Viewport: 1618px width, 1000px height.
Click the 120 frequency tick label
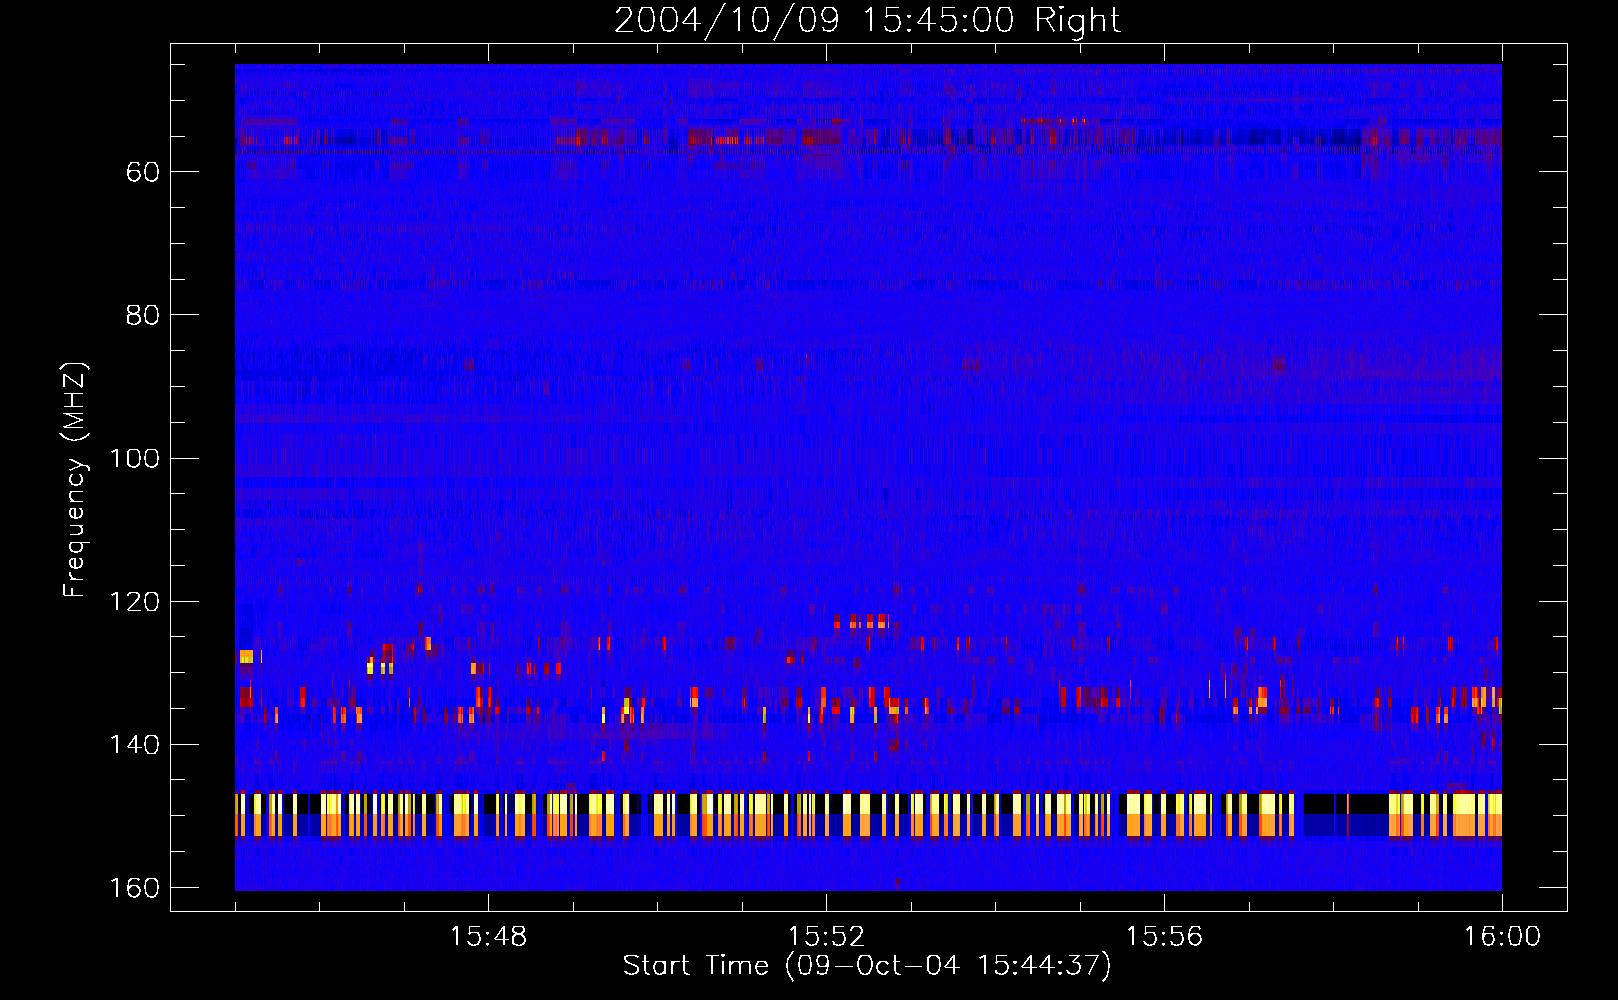(135, 601)
